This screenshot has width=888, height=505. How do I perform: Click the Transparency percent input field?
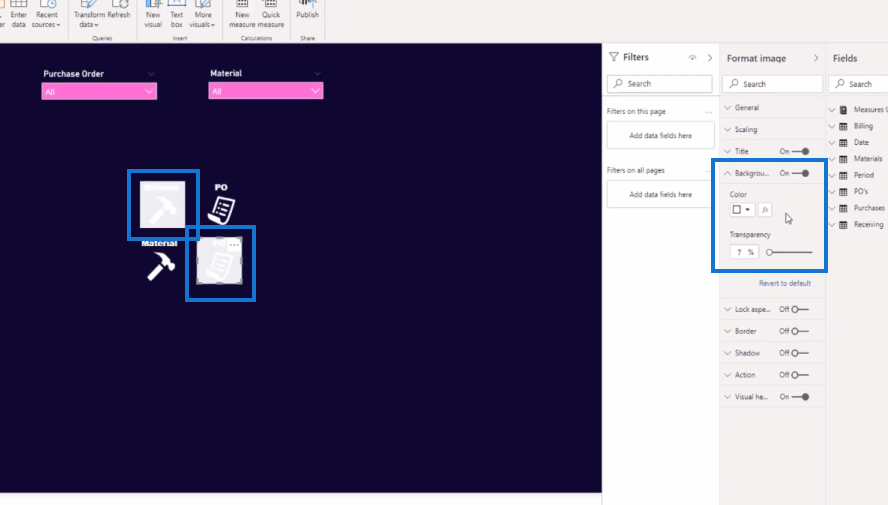[744, 252]
